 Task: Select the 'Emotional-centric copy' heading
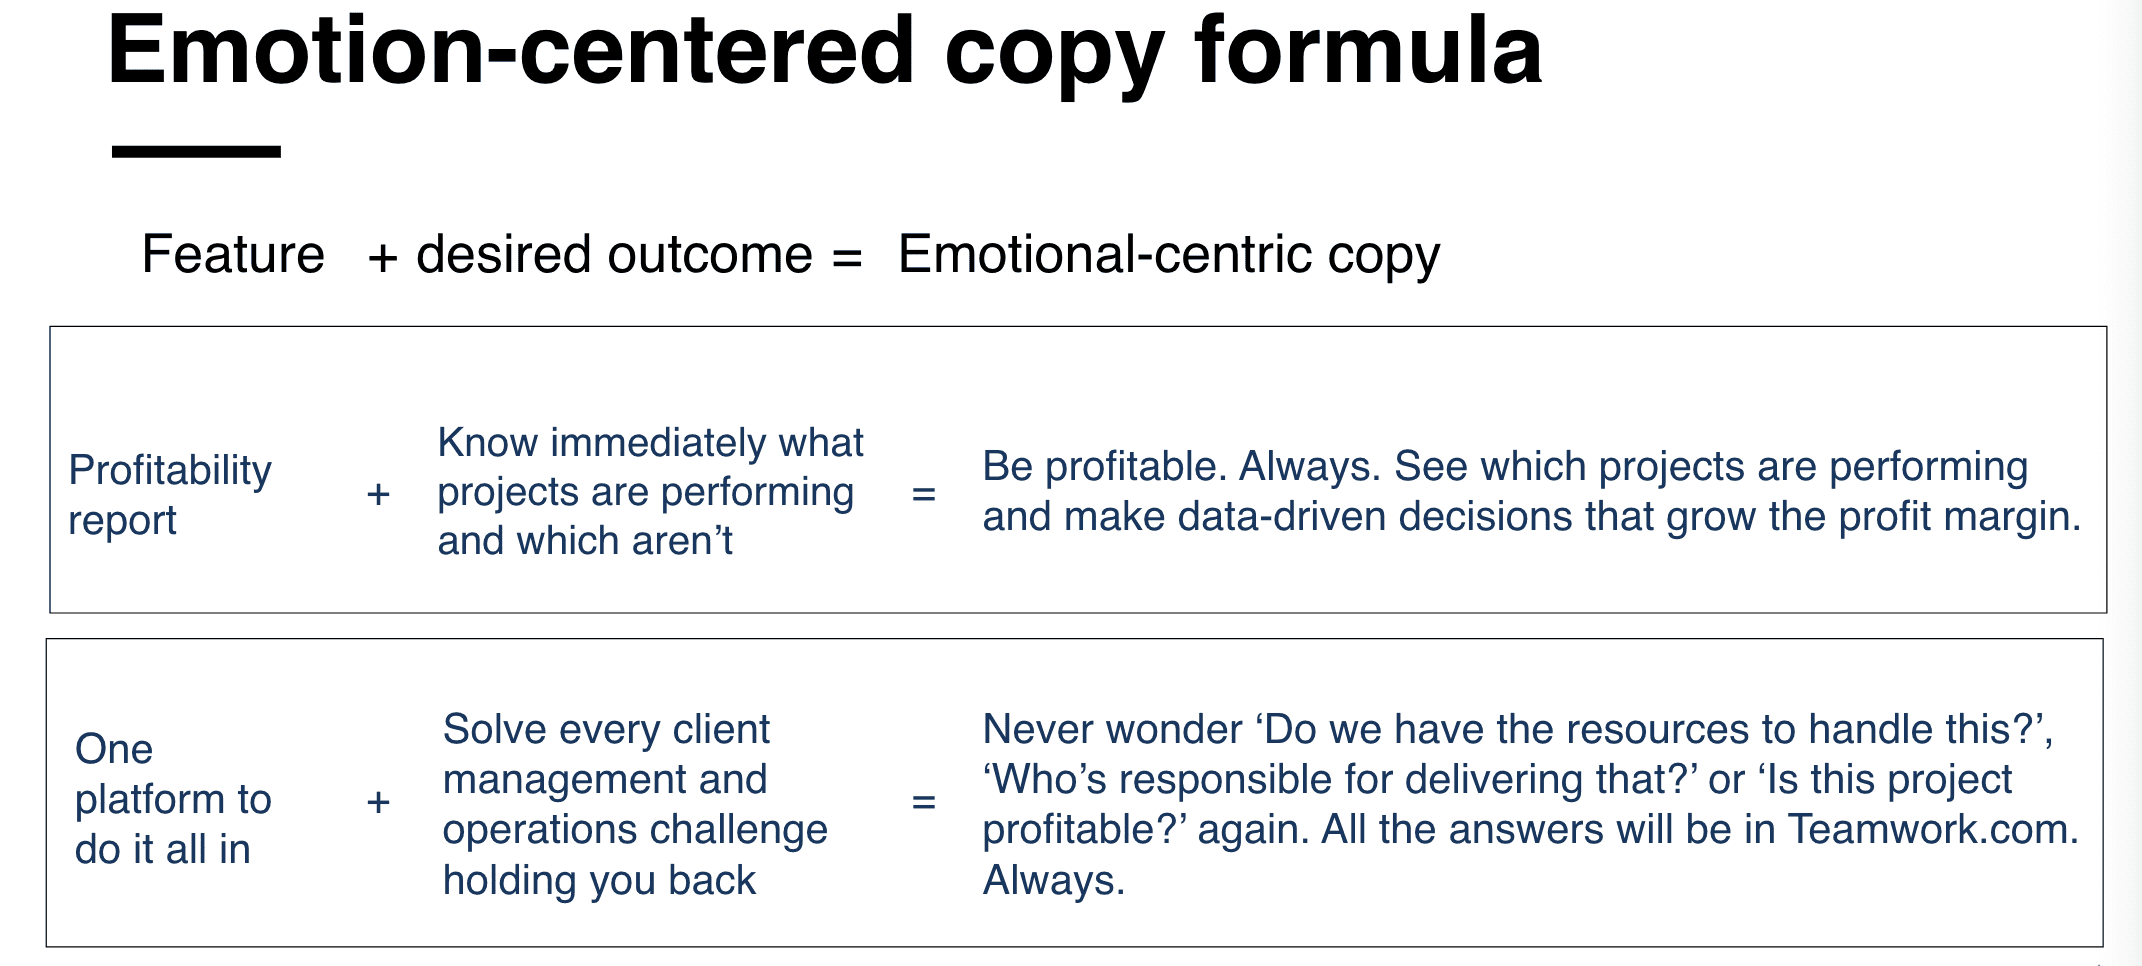pos(1168,254)
